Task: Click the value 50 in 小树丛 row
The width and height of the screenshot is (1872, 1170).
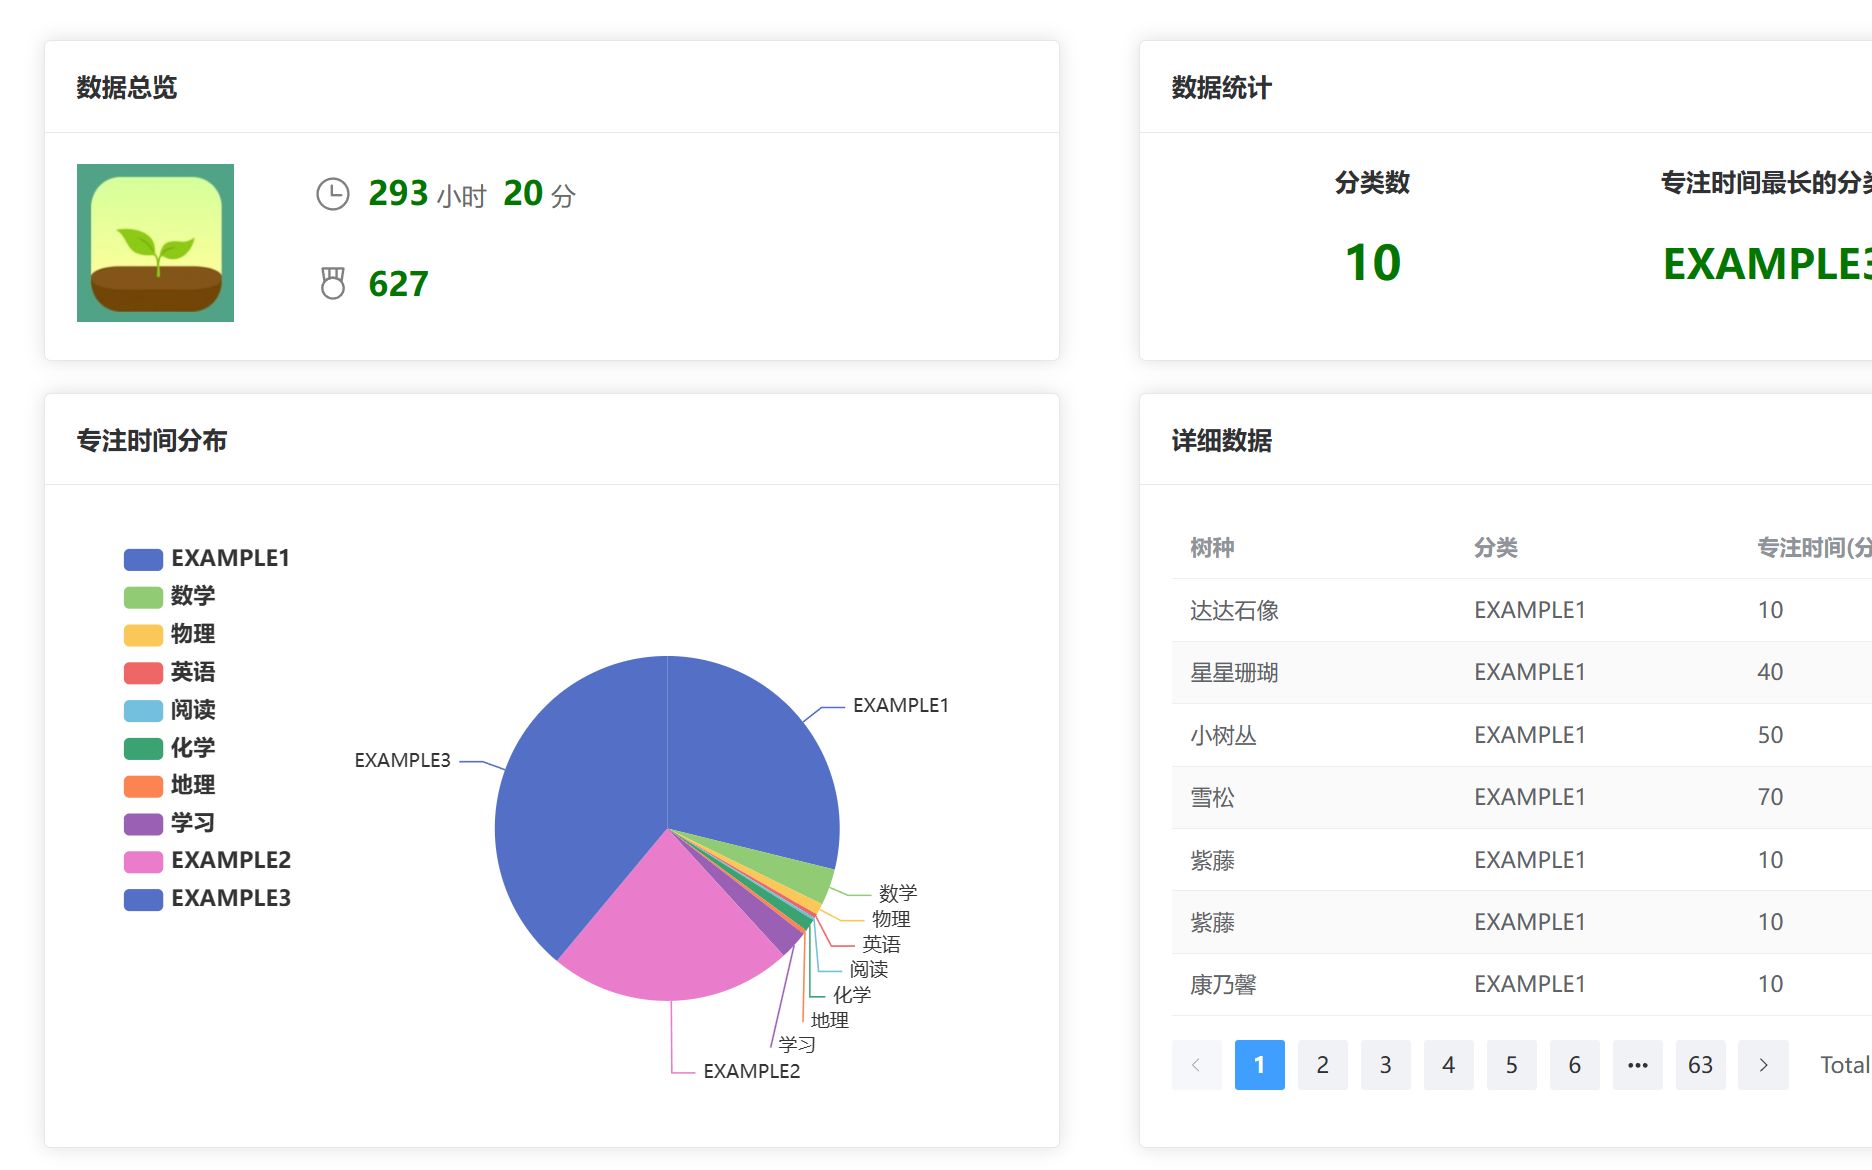Action: click(1770, 735)
